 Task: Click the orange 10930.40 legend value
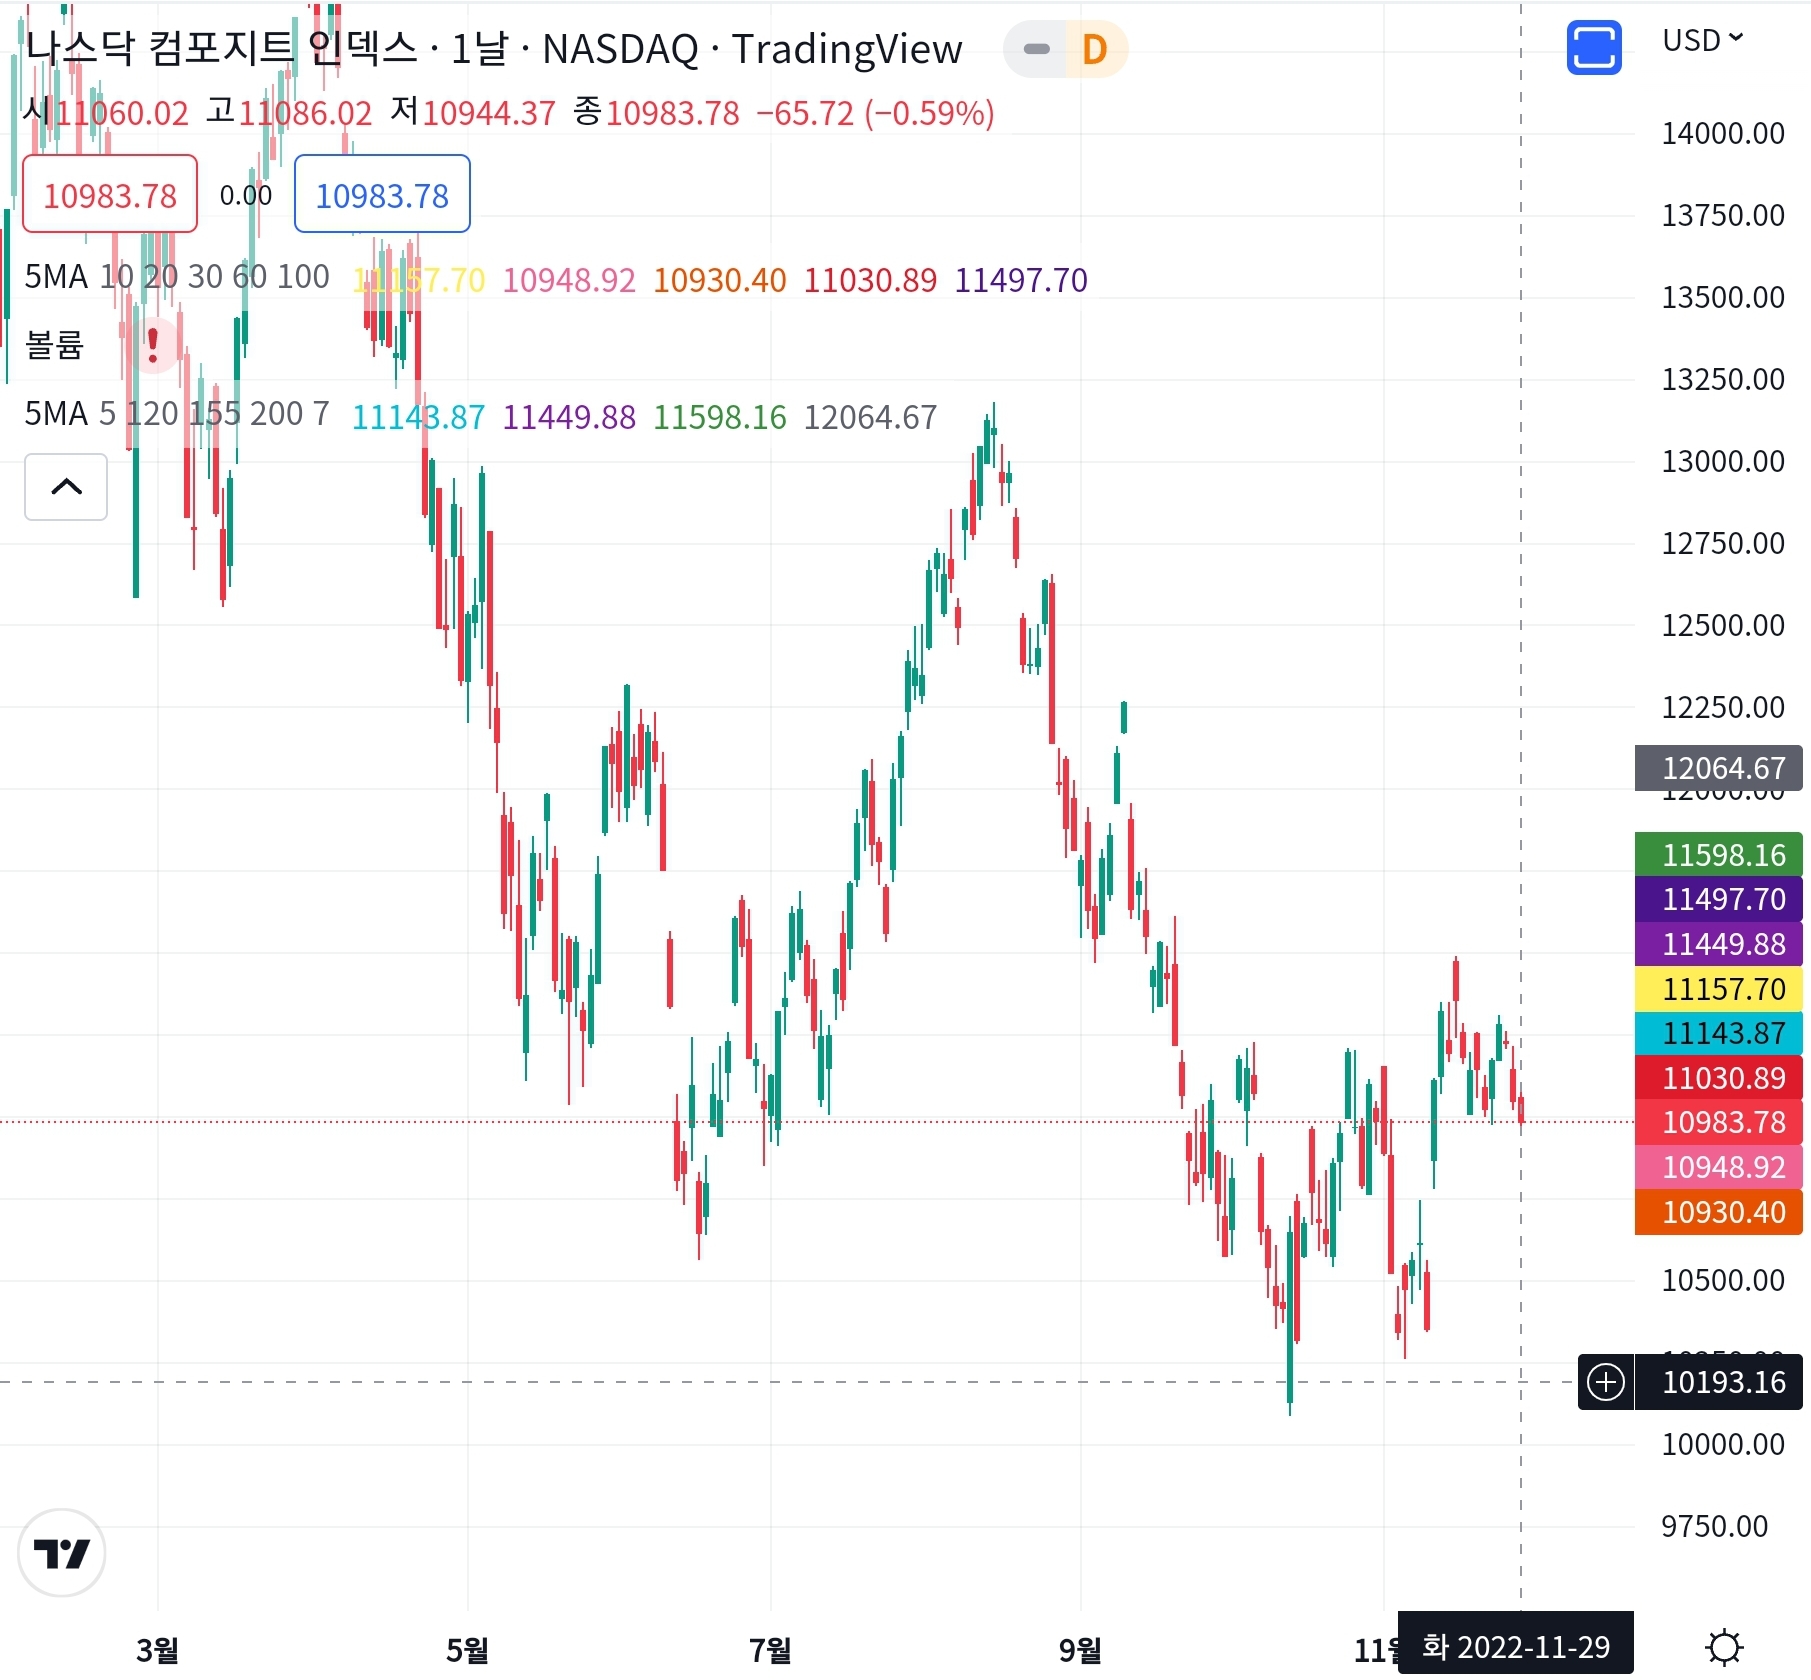coord(720,279)
